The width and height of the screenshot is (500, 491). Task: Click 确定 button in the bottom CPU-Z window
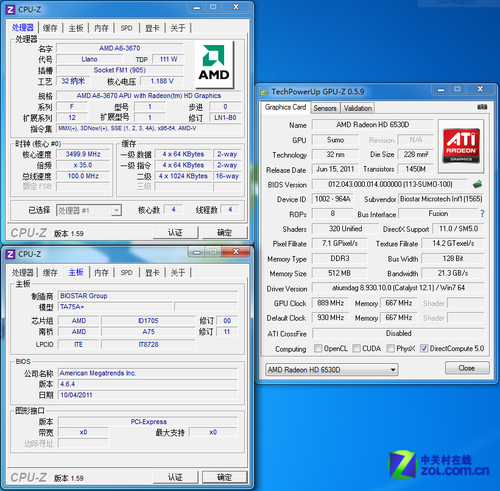(x=224, y=477)
